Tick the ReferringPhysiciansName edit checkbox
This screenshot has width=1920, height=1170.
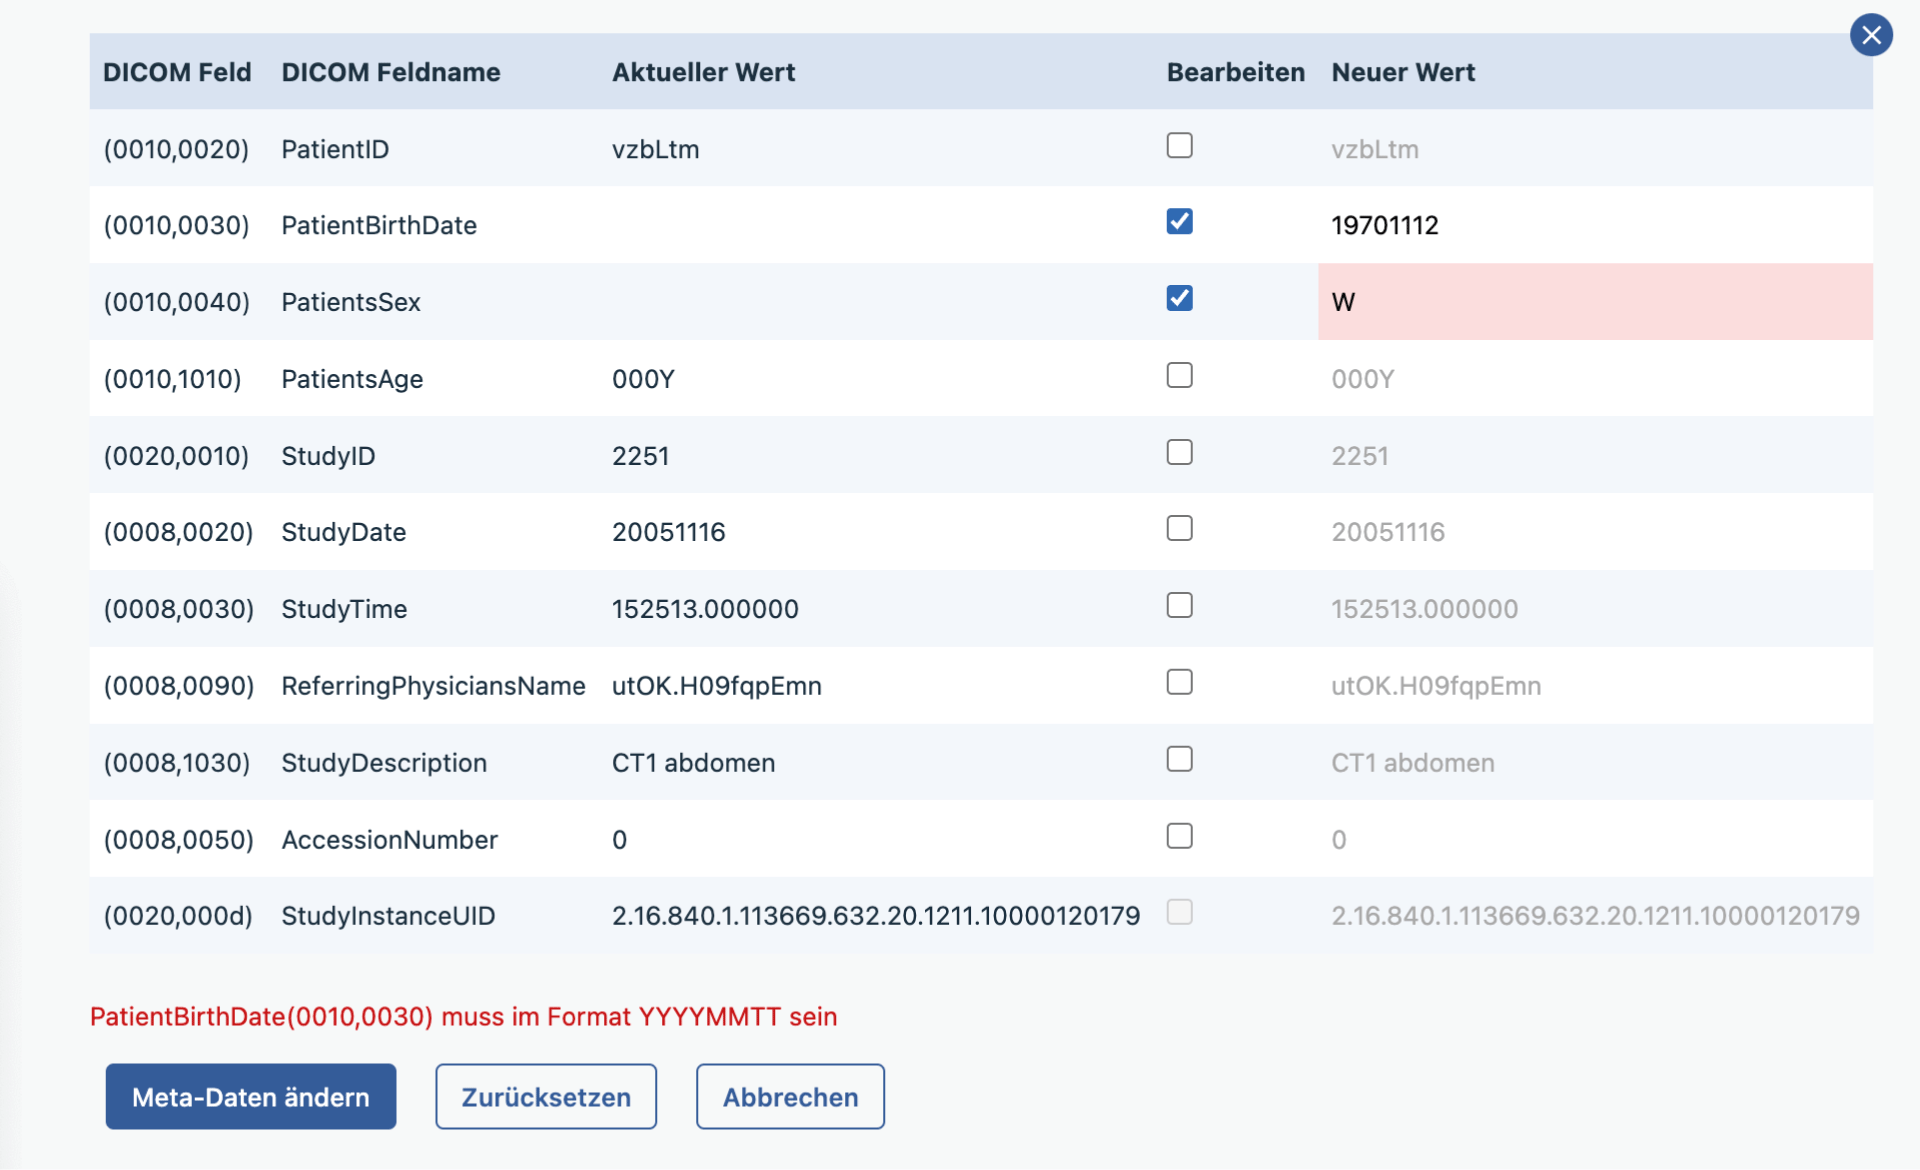1180,683
